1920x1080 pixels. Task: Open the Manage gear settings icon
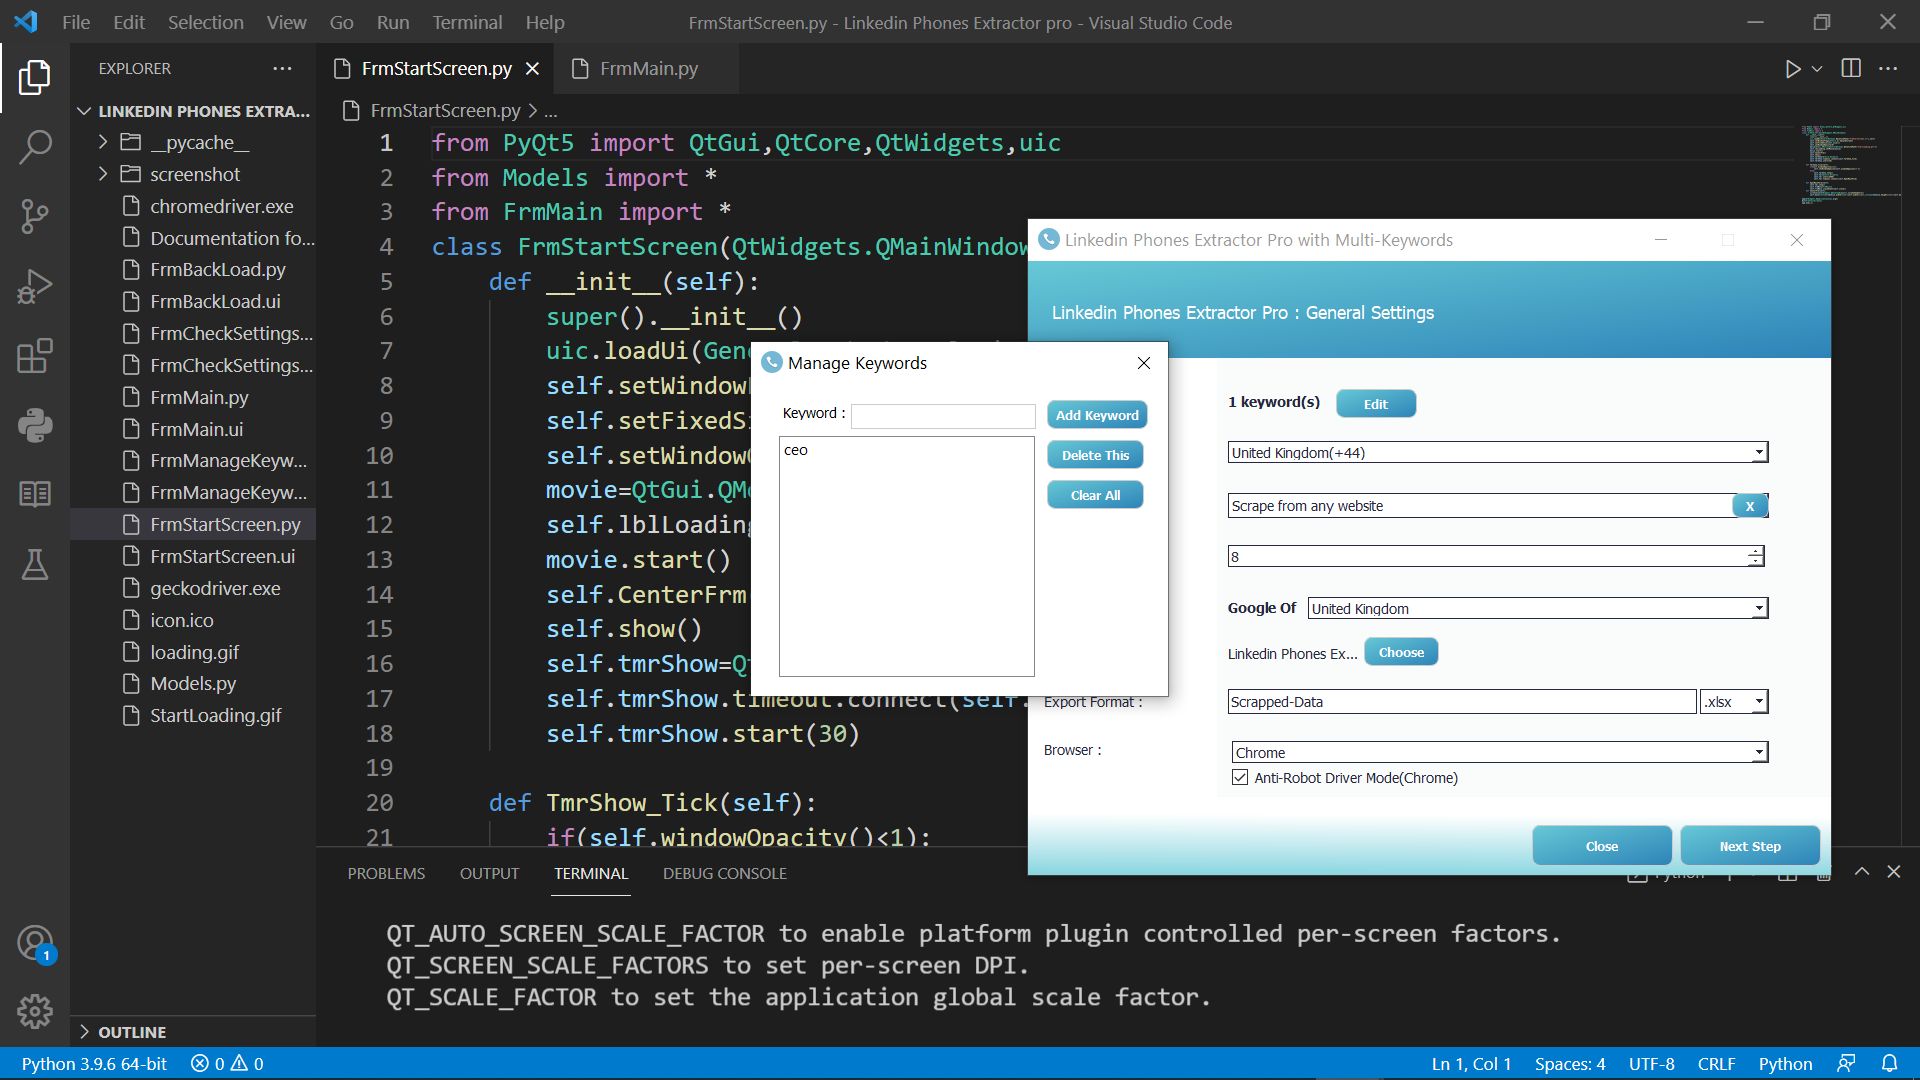click(35, 1012)
